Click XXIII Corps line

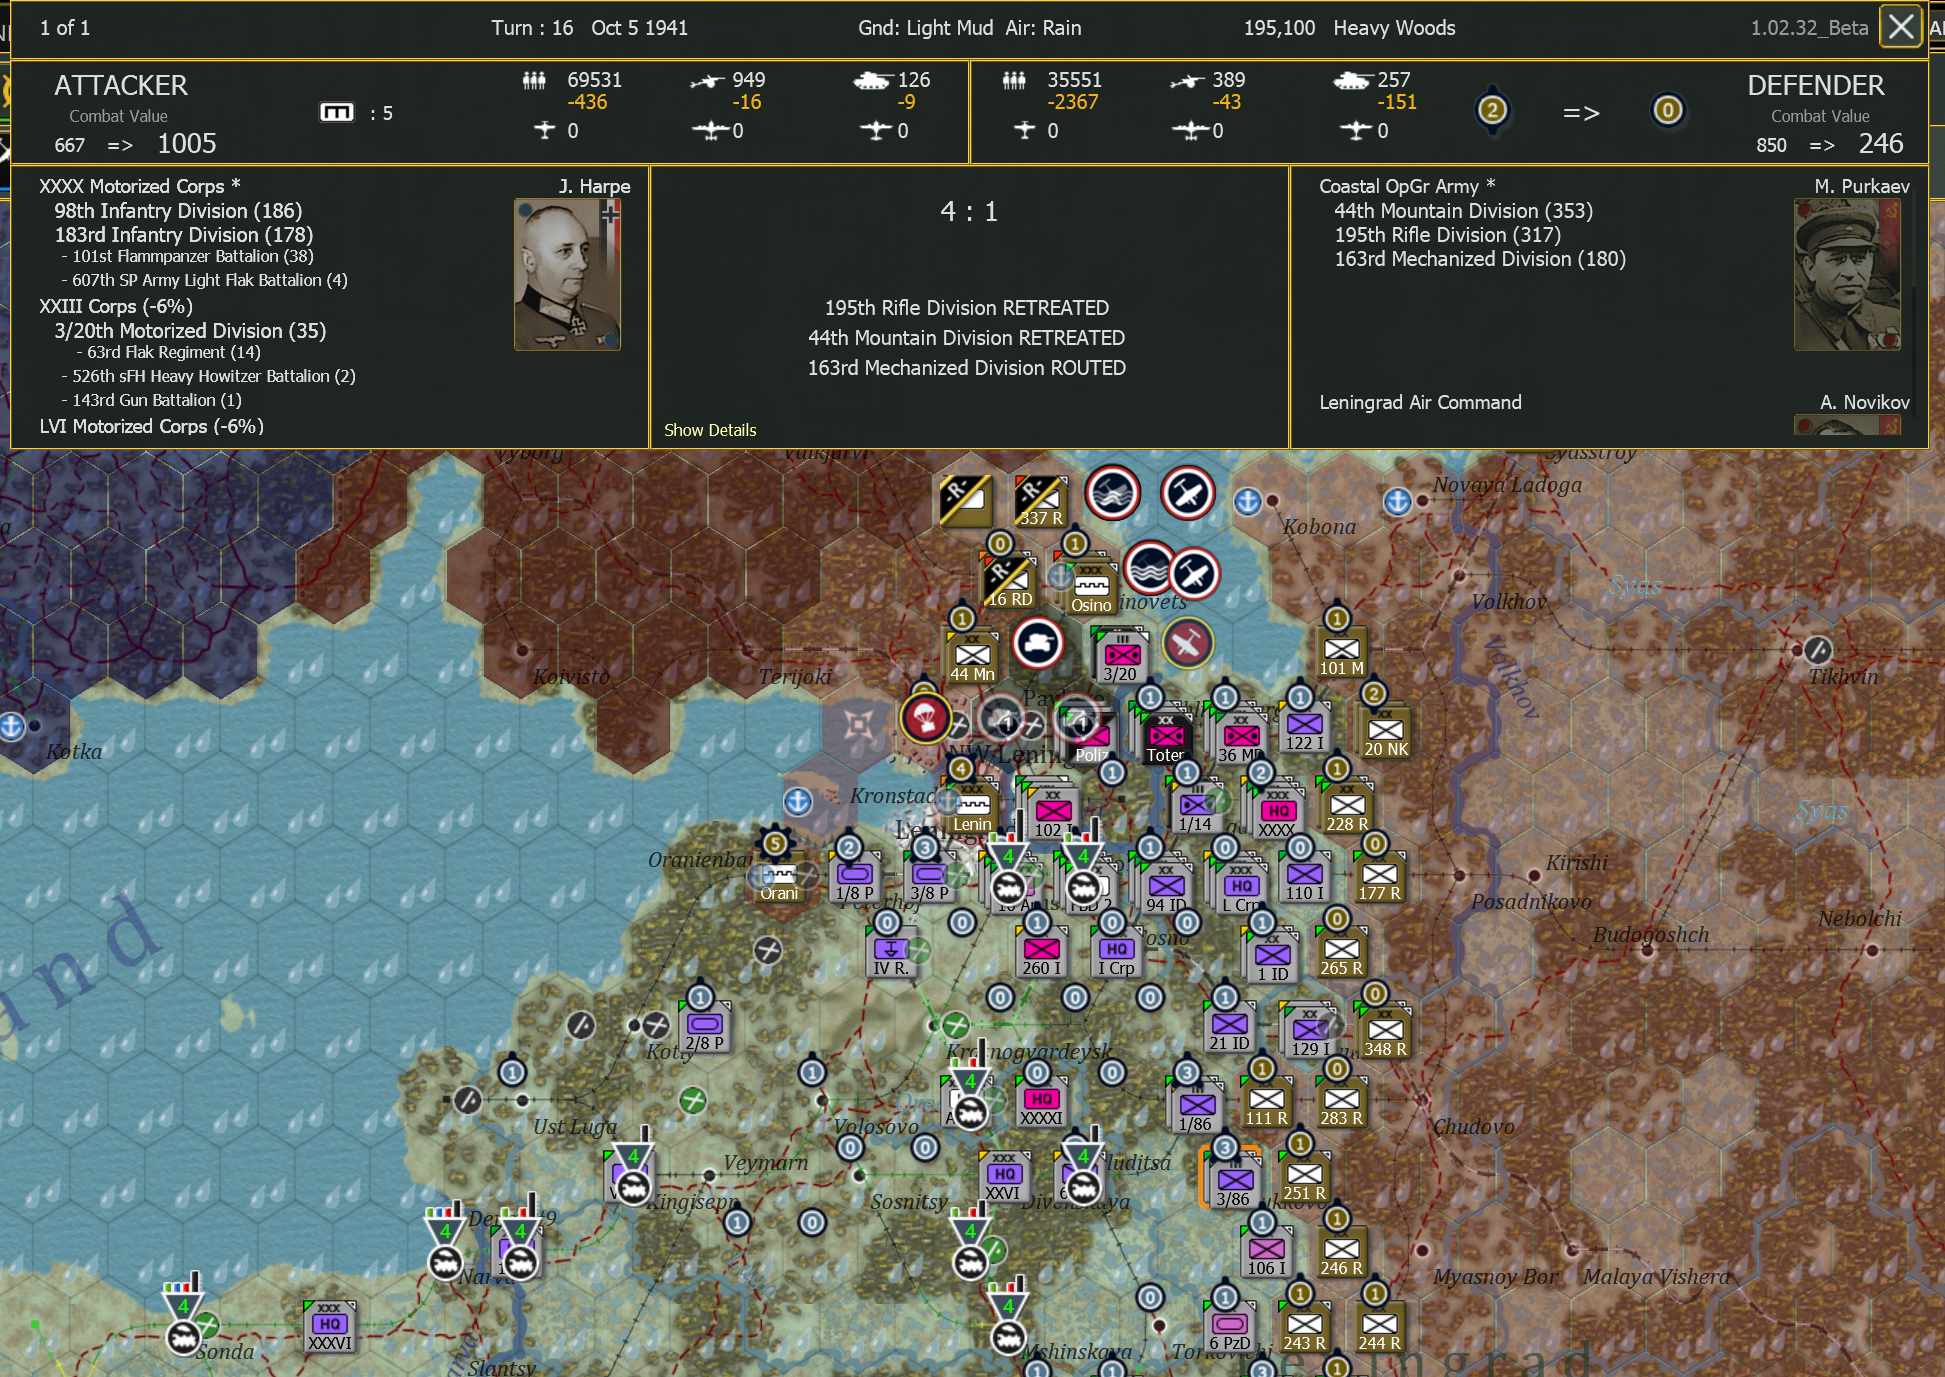click(116, 307)
